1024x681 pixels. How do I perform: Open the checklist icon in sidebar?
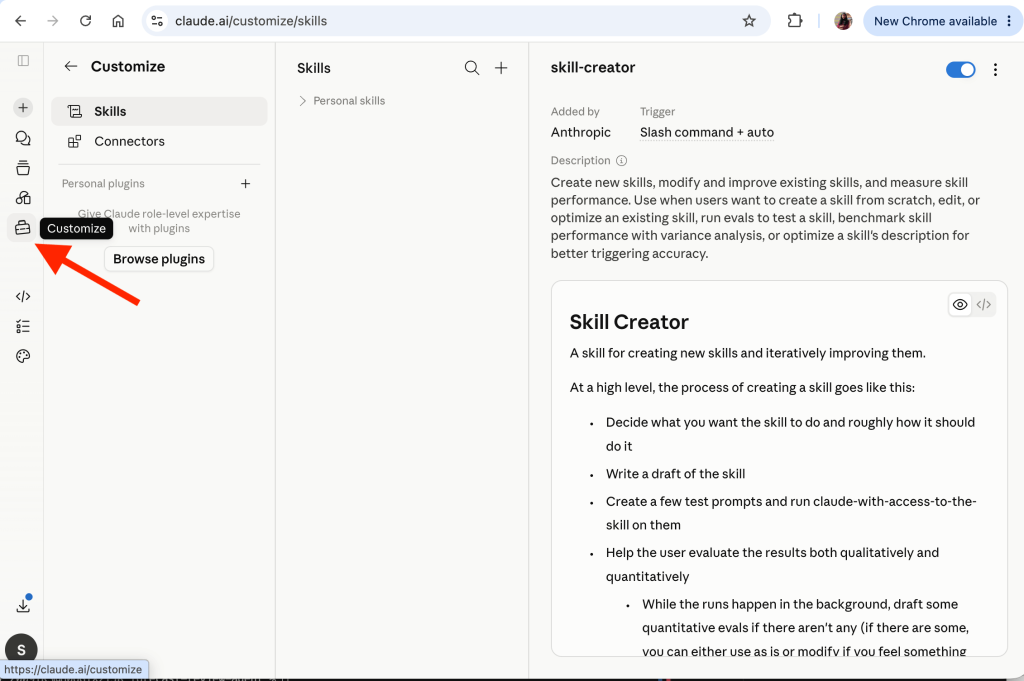click(x=23, y=326)
